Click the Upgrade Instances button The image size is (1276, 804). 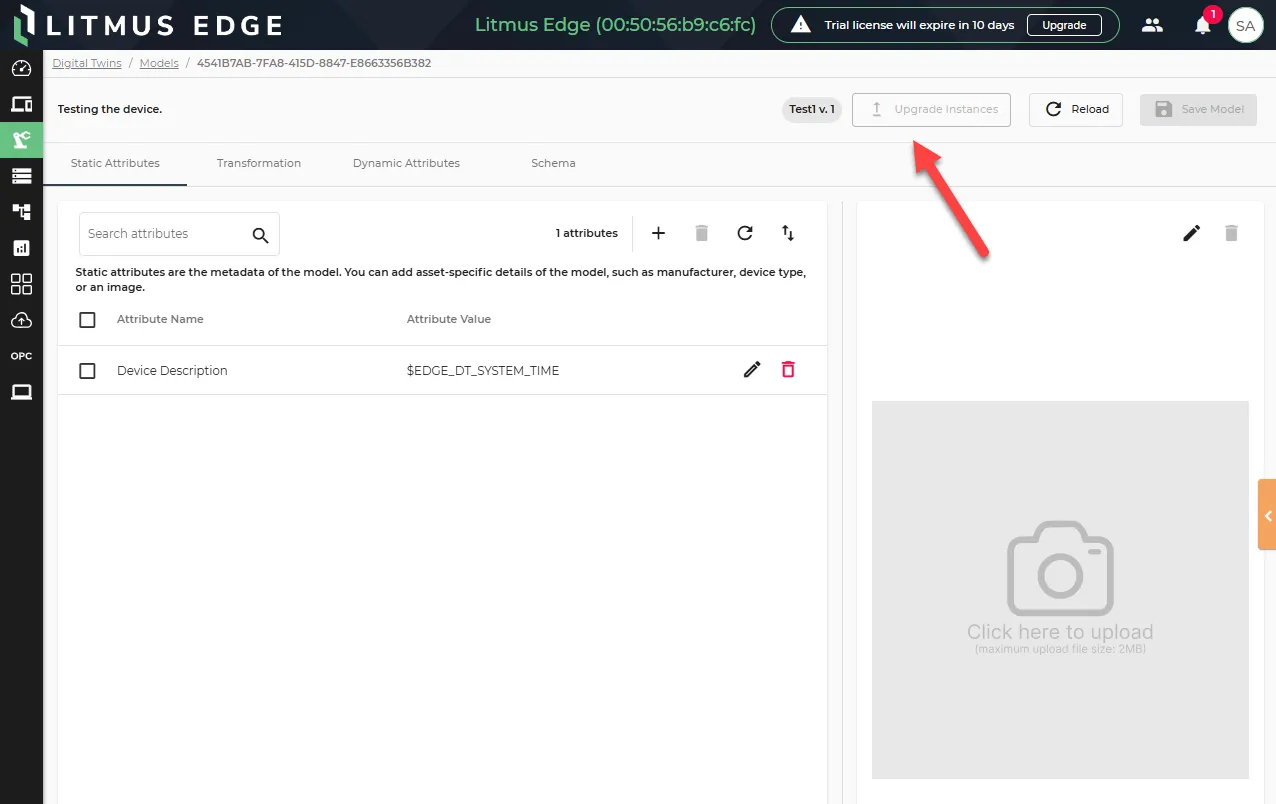931,110
